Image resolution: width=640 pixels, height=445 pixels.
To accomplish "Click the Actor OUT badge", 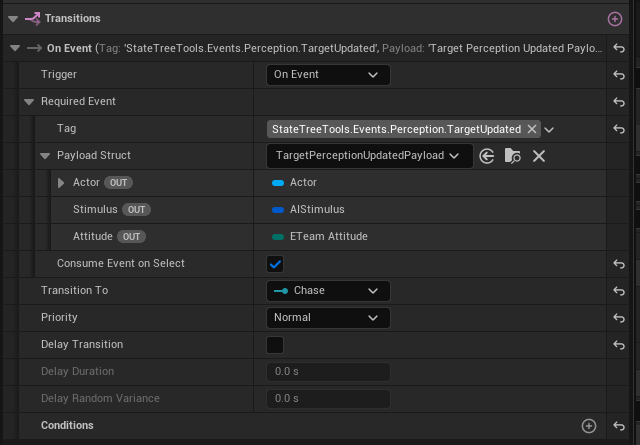I will click(118, 182).
